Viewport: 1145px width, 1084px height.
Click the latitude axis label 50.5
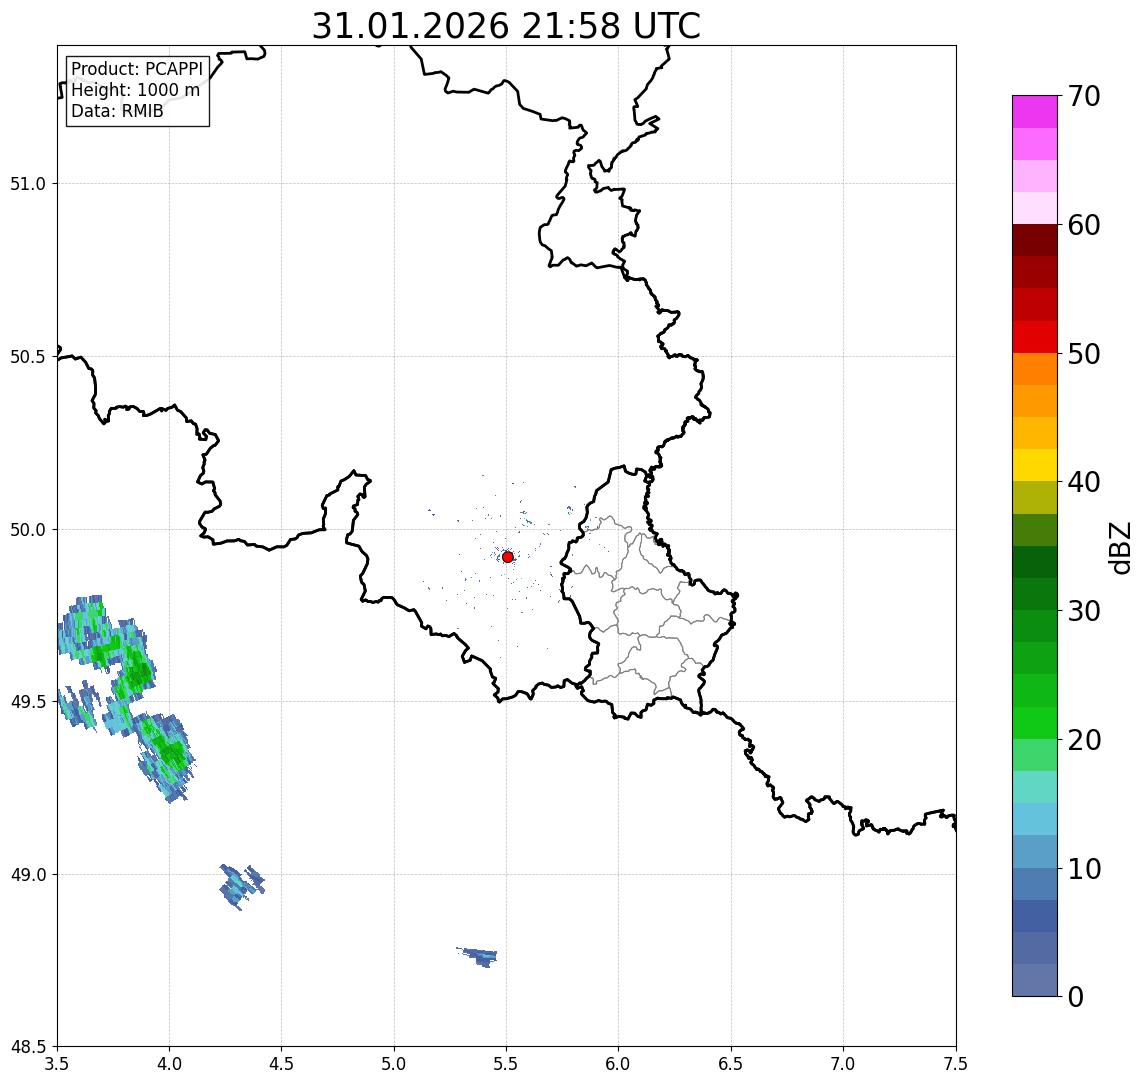pos(28,357)
